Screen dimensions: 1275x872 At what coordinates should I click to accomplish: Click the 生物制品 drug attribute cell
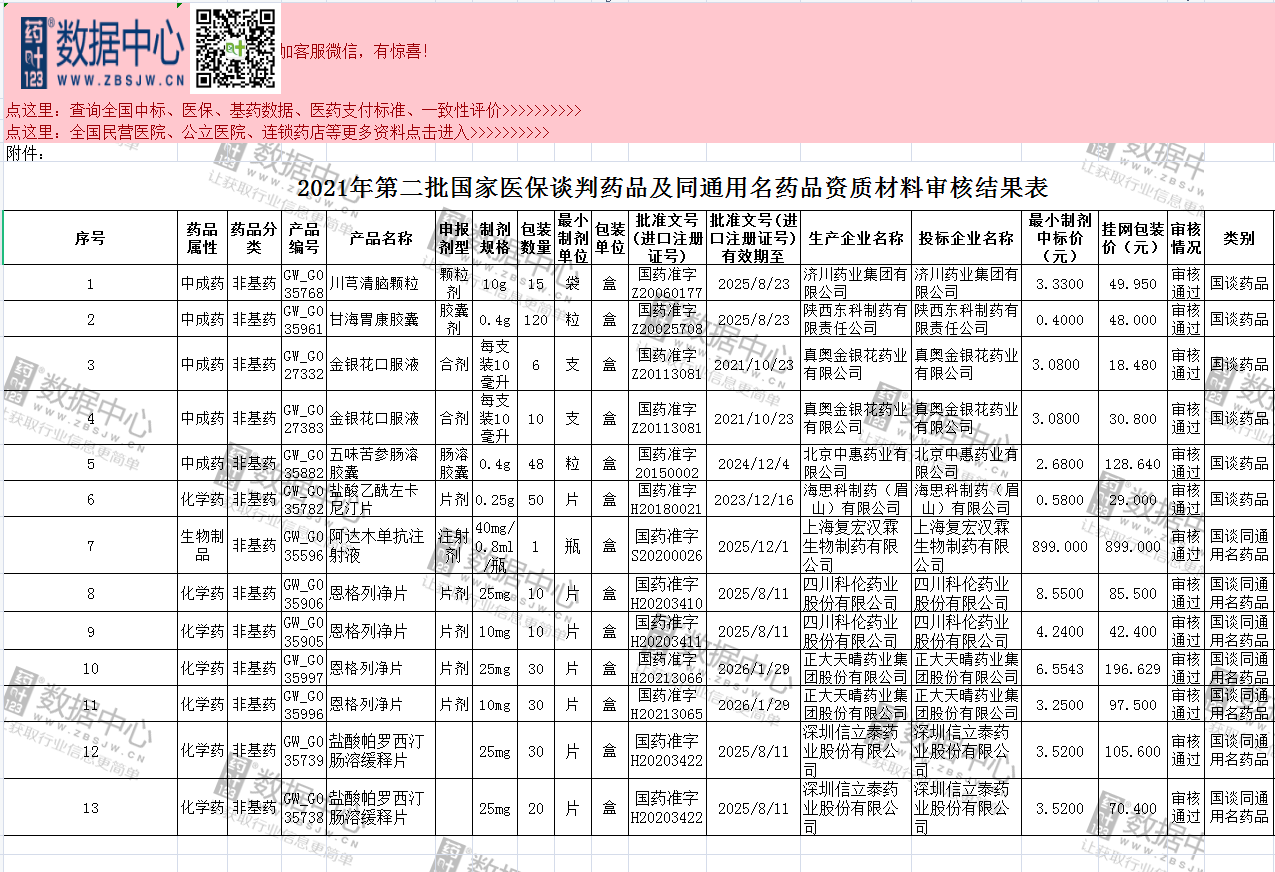tap(202, 545)
